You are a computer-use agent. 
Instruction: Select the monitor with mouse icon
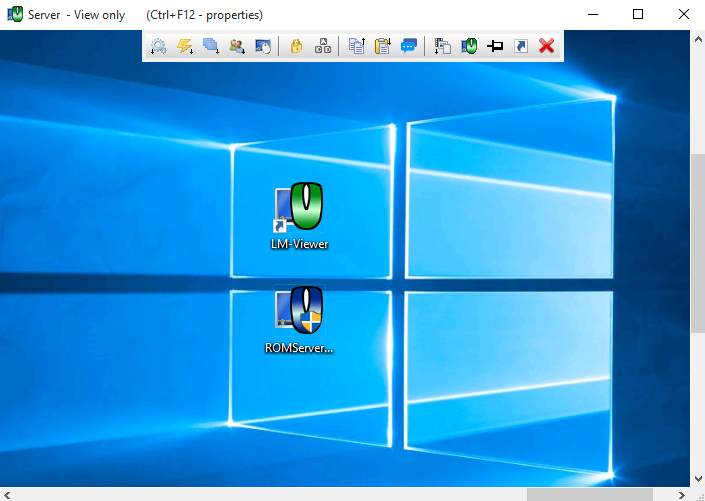263,46
